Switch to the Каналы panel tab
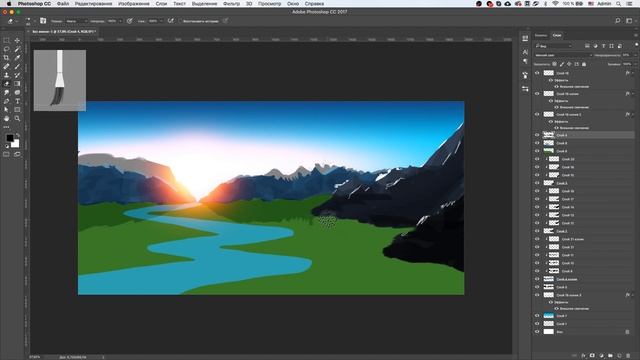This screenshot has width=640, height=360. 541,36
